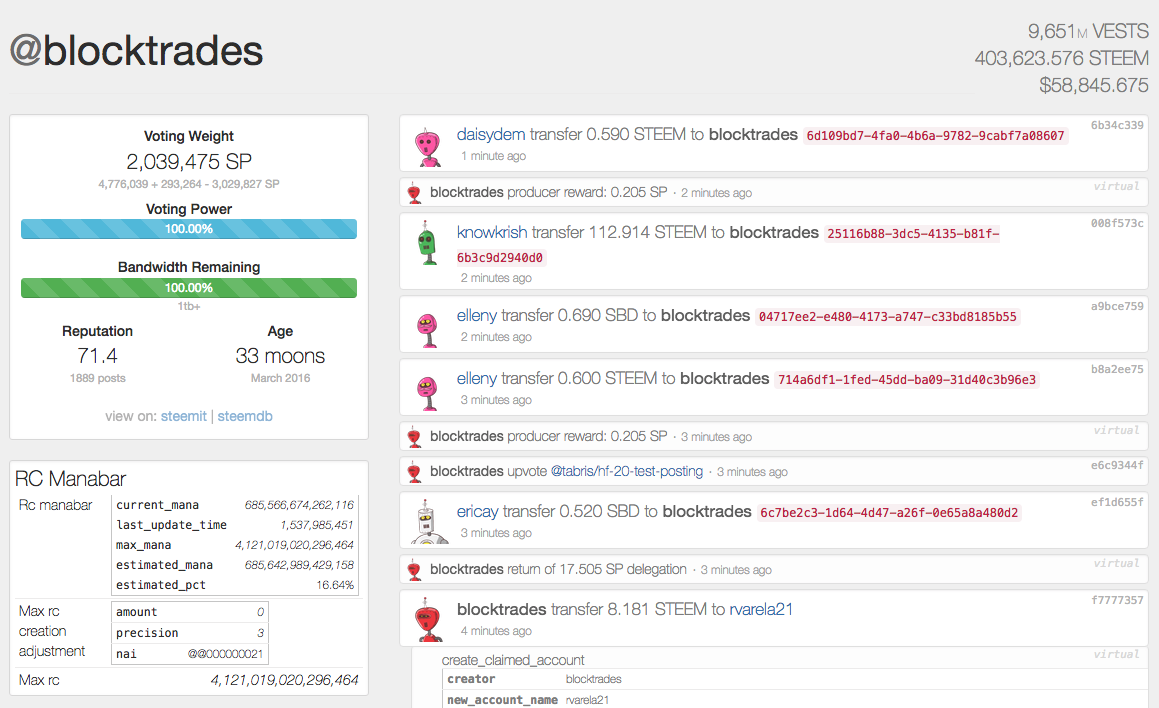Open transaction hash ef1d655f
Image resolution: width=1159 pixels, height=708 pixels.
pyautogui.click(x=1117, y=502)
